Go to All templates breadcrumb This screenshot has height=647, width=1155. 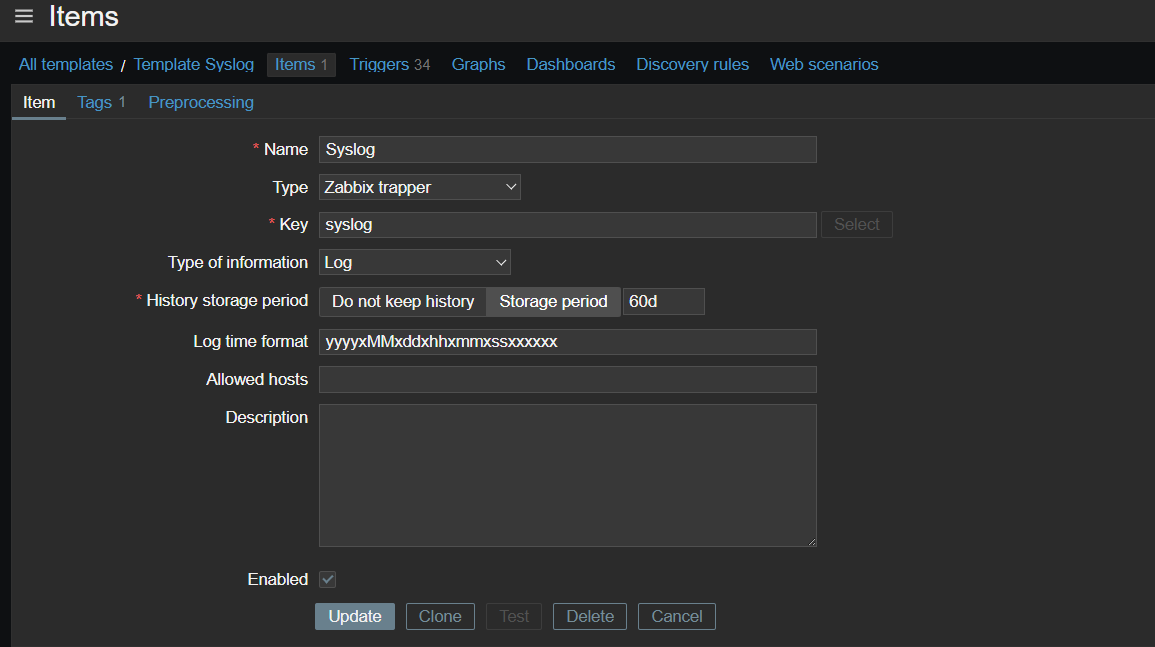pyautogui.click(x=66, y=65)
